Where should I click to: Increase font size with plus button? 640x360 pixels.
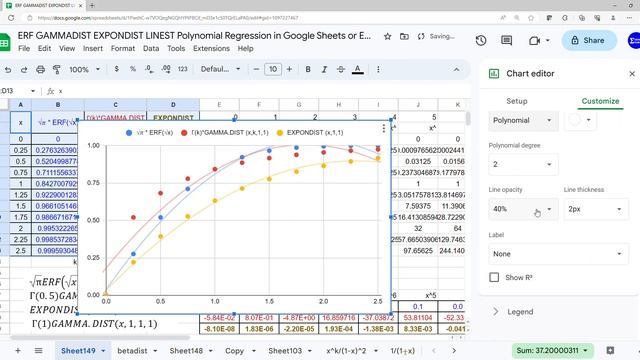289,69
